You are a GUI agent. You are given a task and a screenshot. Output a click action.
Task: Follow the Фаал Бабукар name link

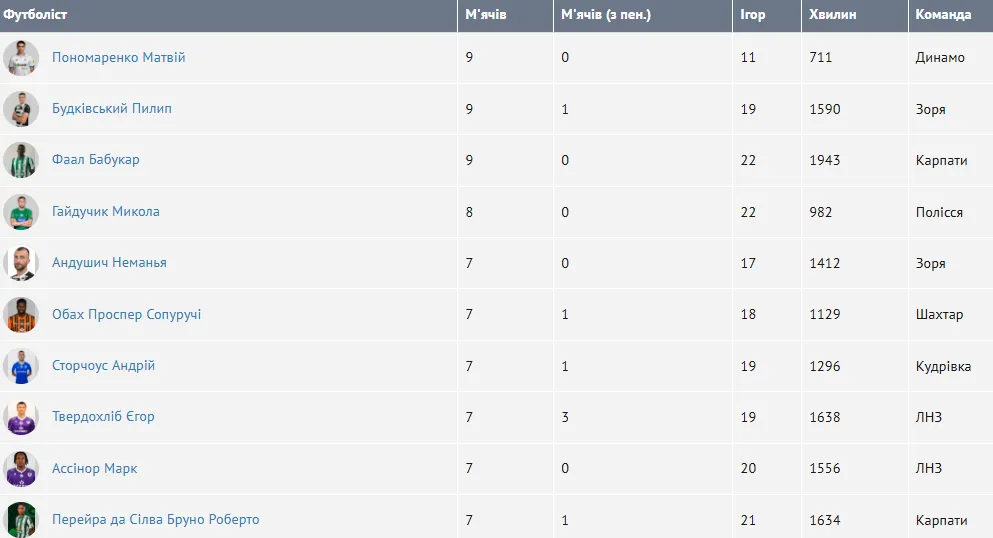(95, 160)
